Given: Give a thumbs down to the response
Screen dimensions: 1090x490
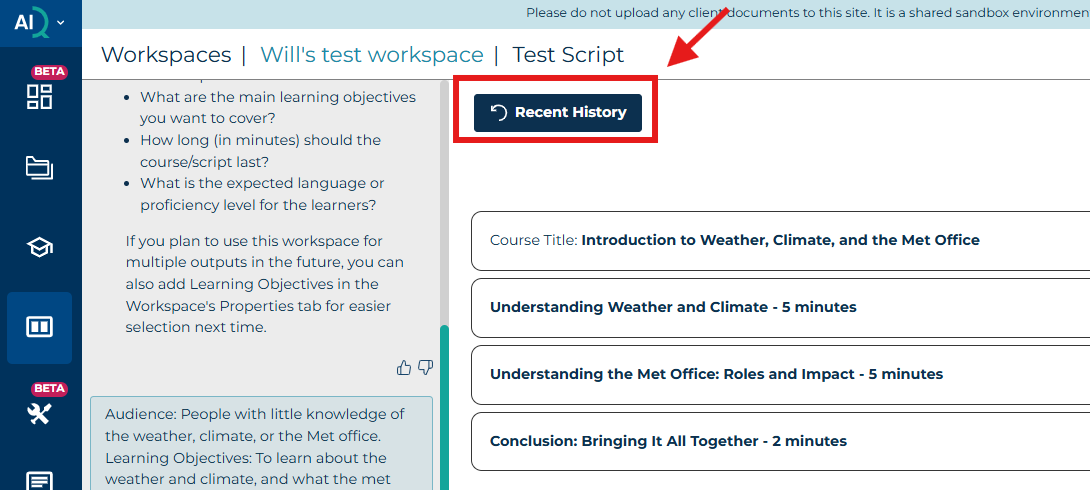Looking at the screenshot, I should click(x=425, y=368).
